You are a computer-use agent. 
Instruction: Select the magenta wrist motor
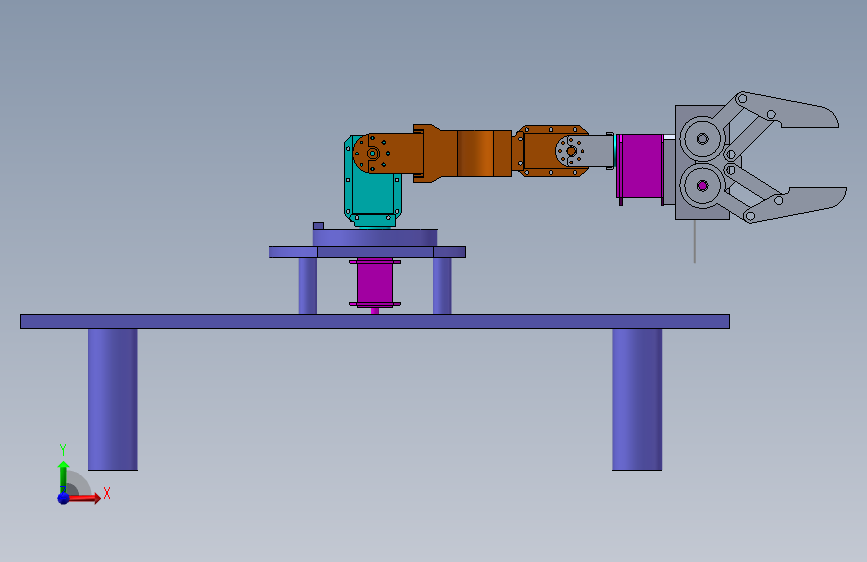point(640,166)
